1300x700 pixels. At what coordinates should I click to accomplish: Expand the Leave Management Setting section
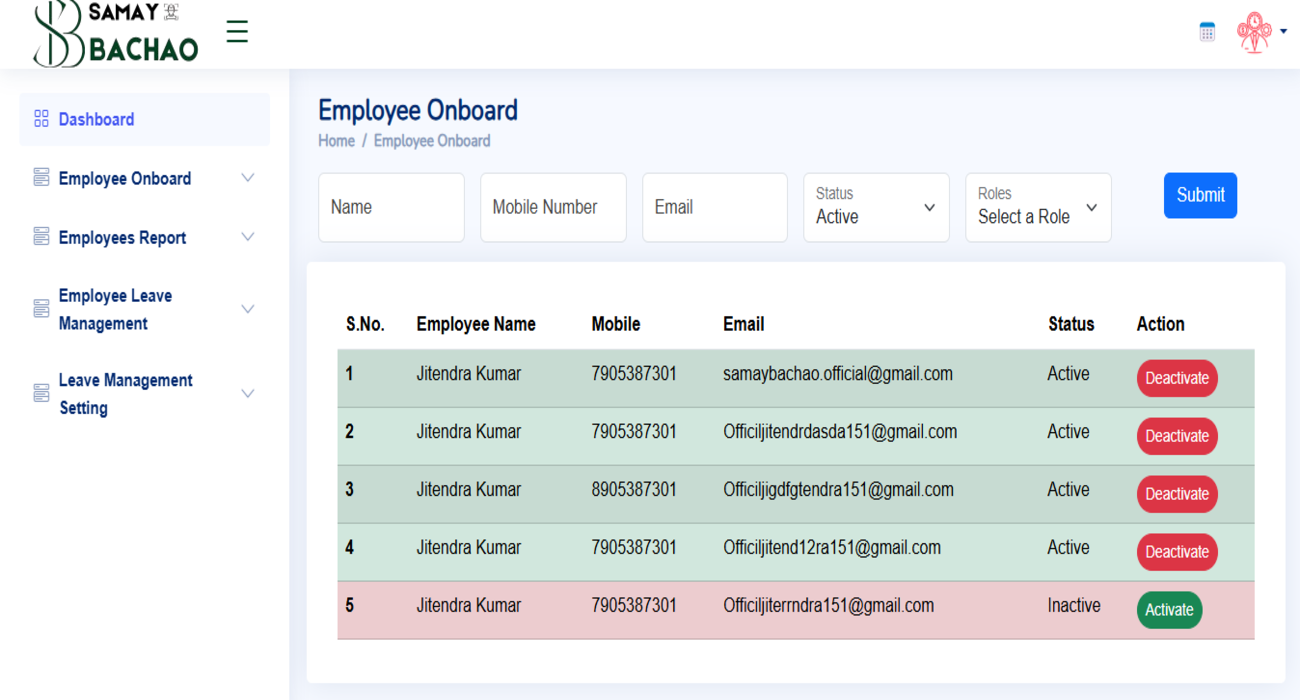click(247, 393)
